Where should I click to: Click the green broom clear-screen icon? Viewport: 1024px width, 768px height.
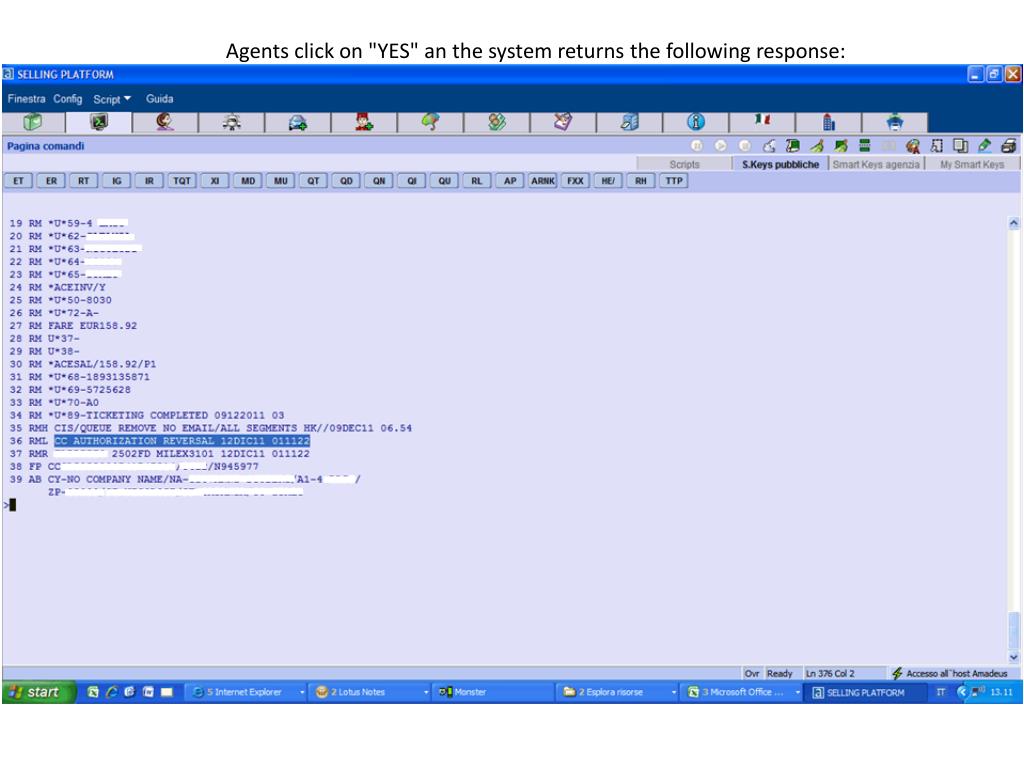(817, 146)
